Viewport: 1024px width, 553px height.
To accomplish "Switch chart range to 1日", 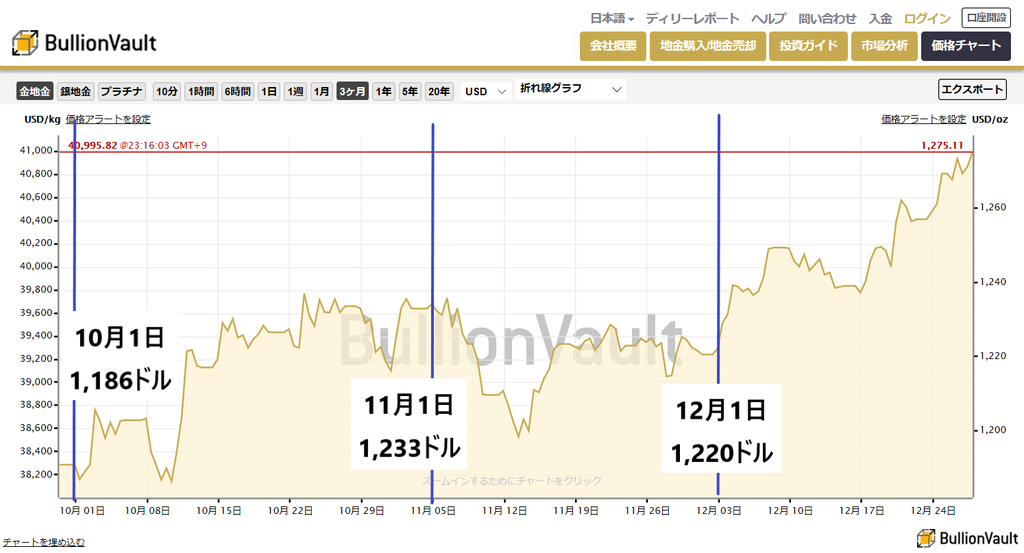I will coord(269,91).
